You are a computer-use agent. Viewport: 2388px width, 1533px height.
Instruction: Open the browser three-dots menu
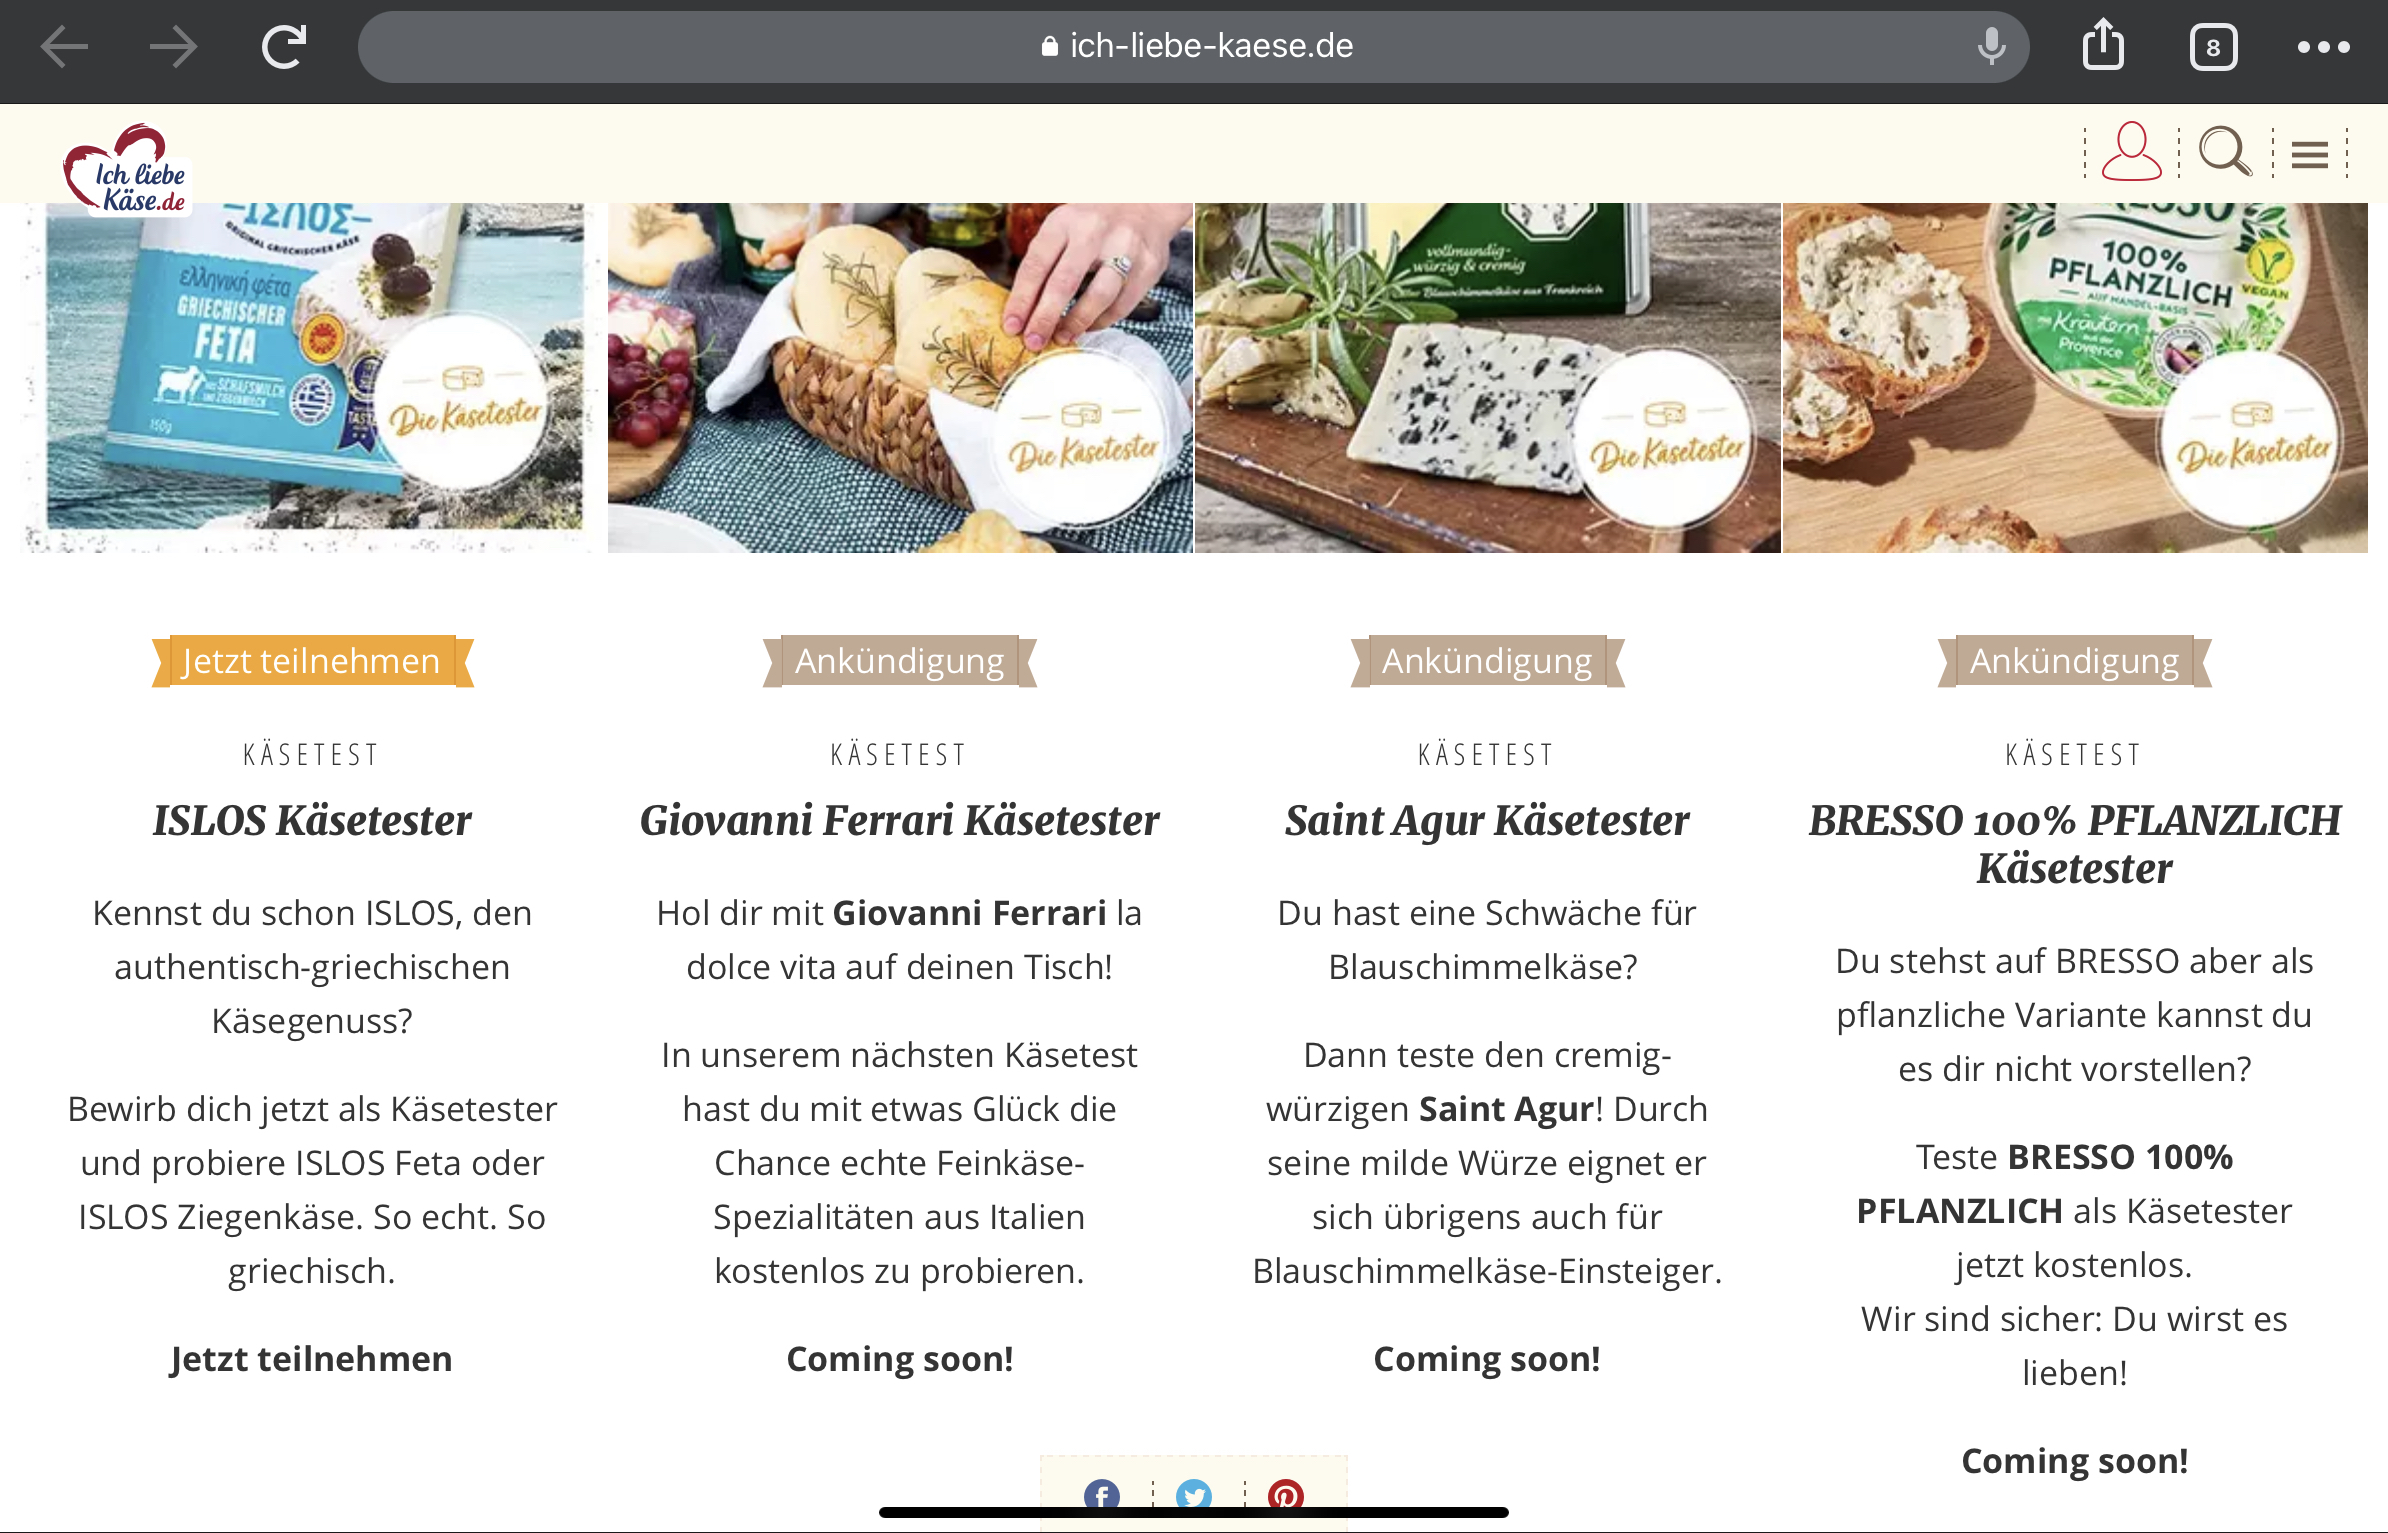tap(2323, 47)
